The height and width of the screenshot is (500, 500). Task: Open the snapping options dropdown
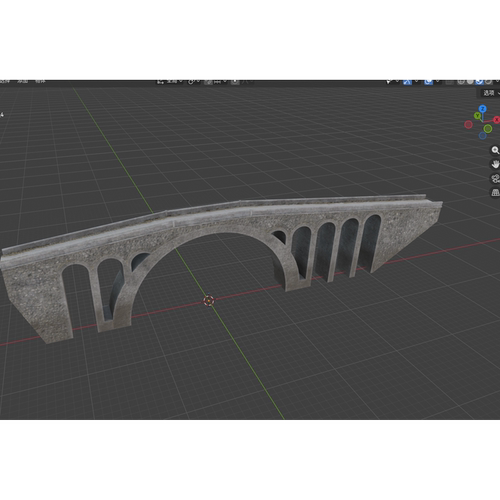coord(220,82)
